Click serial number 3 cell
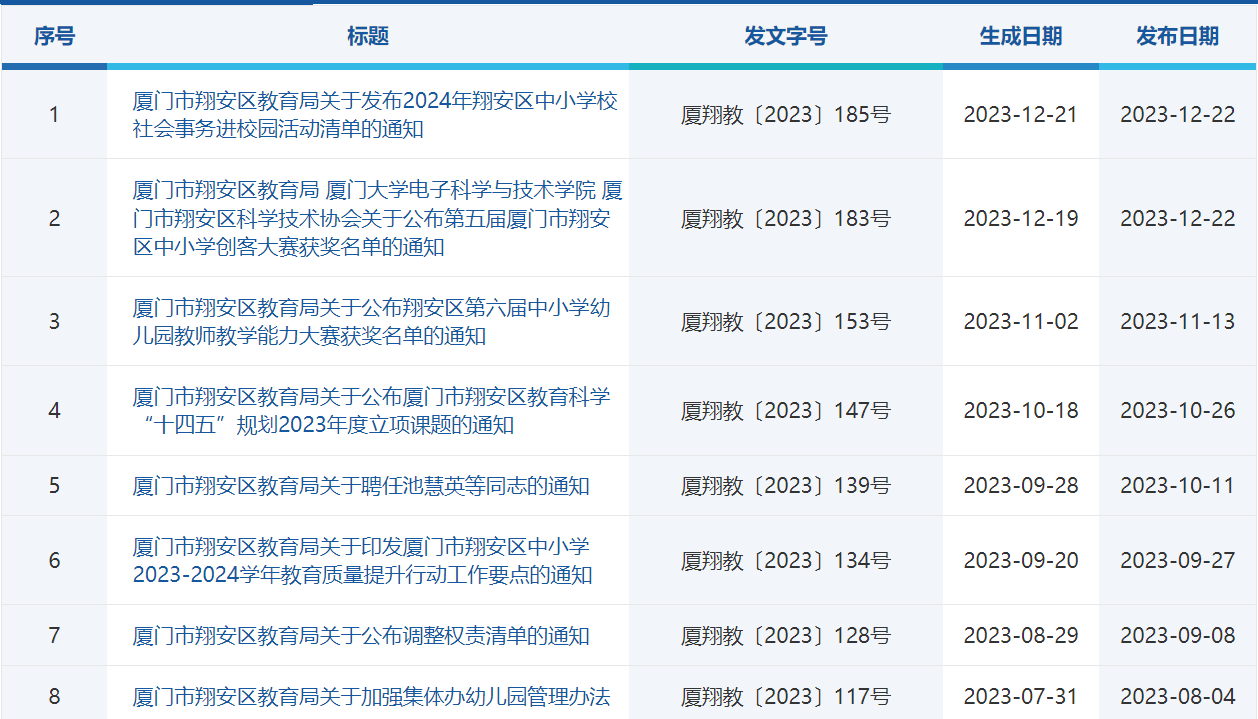This screenshot has width=1258, height=719. click(54, 322)
